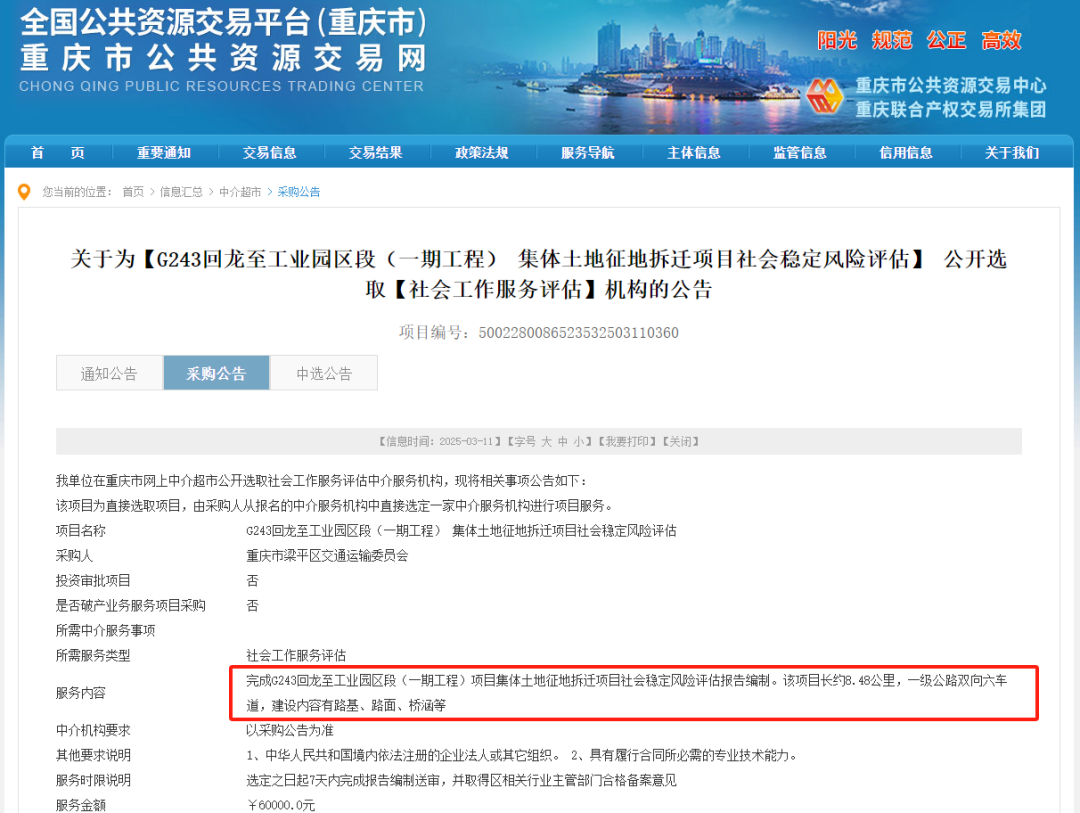The image size is (1080, 813).
Task: Select 交易结果 in the navigation bar
Action: coord(375,153)
